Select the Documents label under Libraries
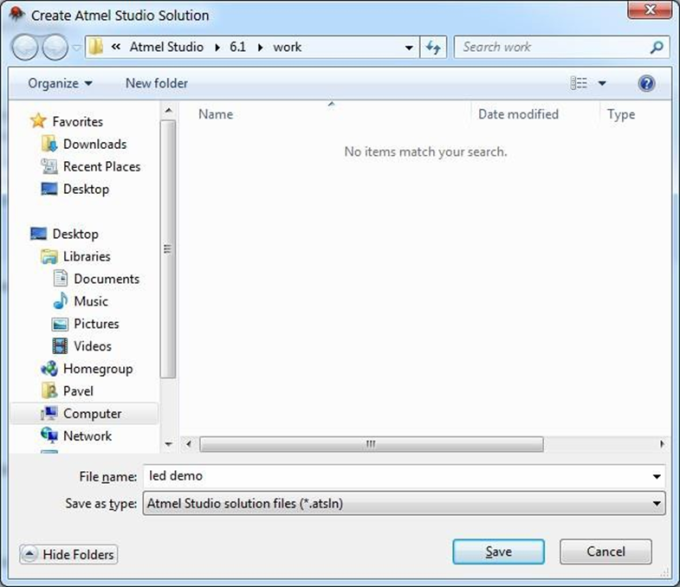This screenshot has height=587, width=680. [x=107, y=279]
